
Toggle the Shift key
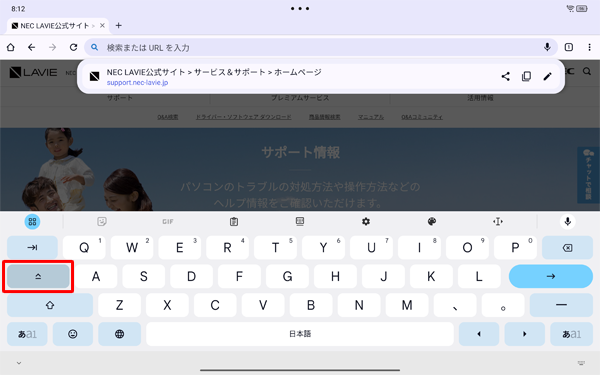[50, 305]
